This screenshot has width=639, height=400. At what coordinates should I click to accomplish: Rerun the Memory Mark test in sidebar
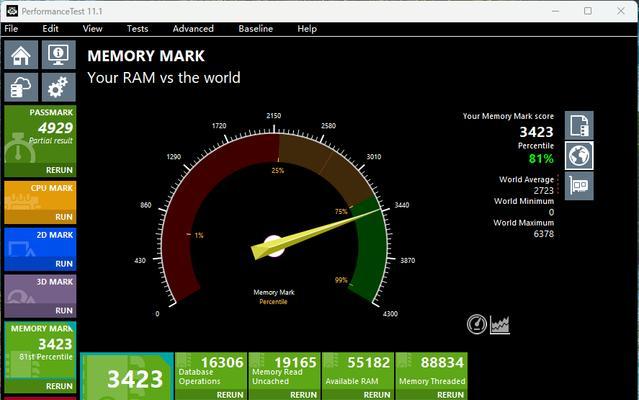(59, 386)
